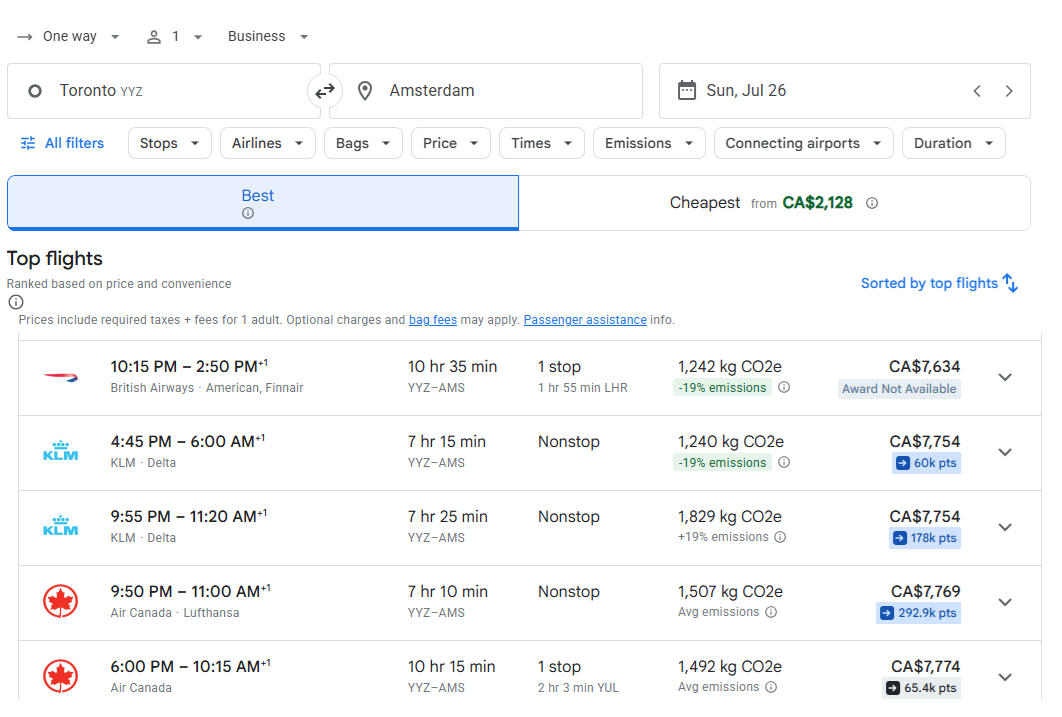Image resolution: width=1062 pixels, height=717 pixels.
Task: Open Times filter dropdown
Action: tap(542, 143)
